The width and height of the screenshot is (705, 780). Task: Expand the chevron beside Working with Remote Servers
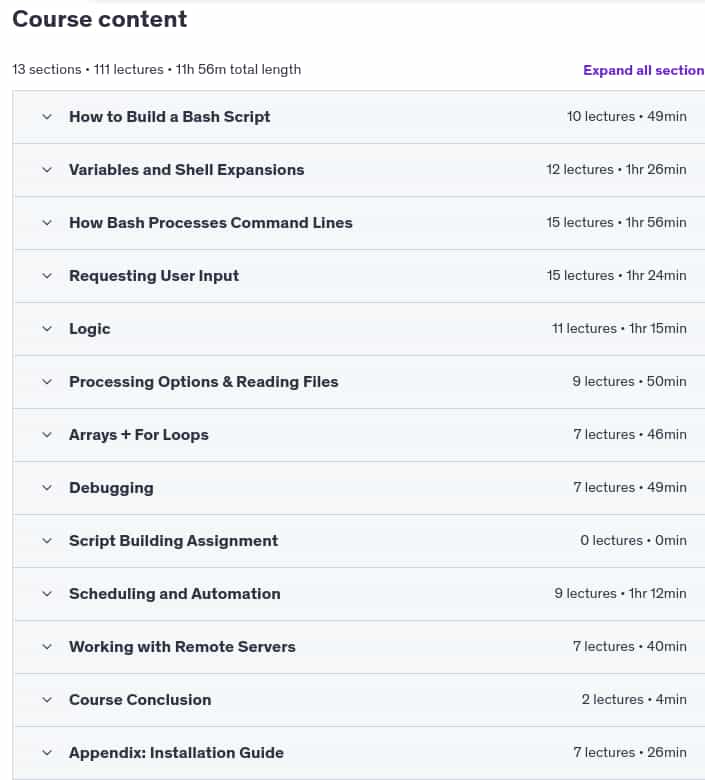point(47,647)
